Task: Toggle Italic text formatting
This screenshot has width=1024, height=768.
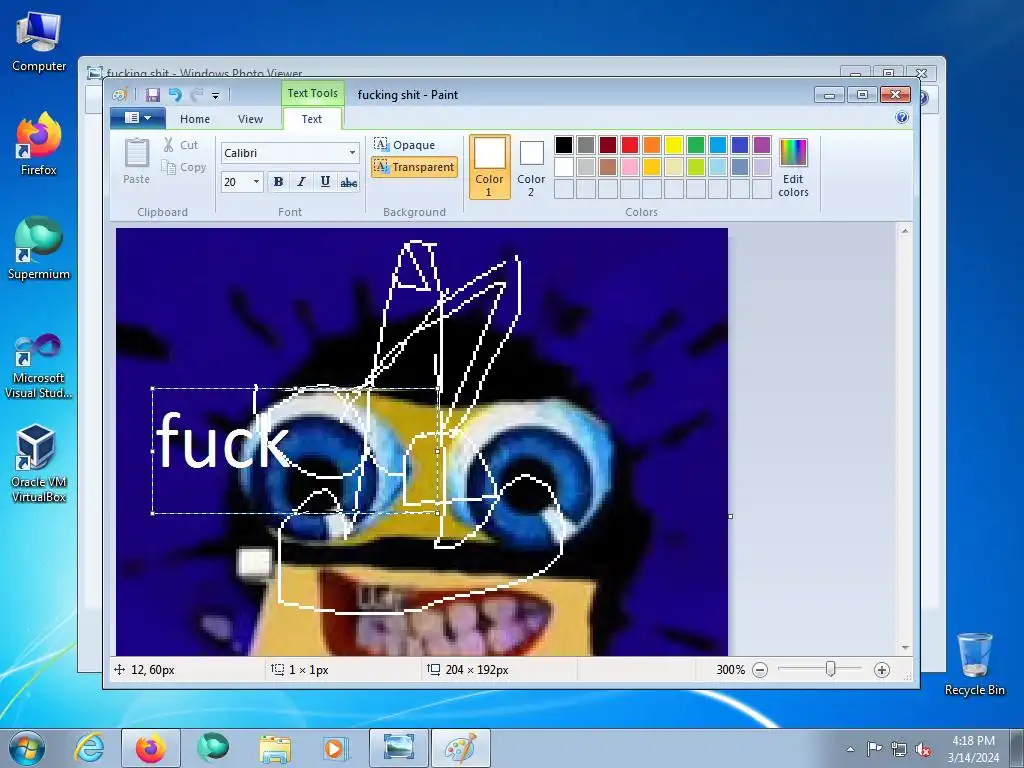Action: pyautogui.click(x=301, y=182)
